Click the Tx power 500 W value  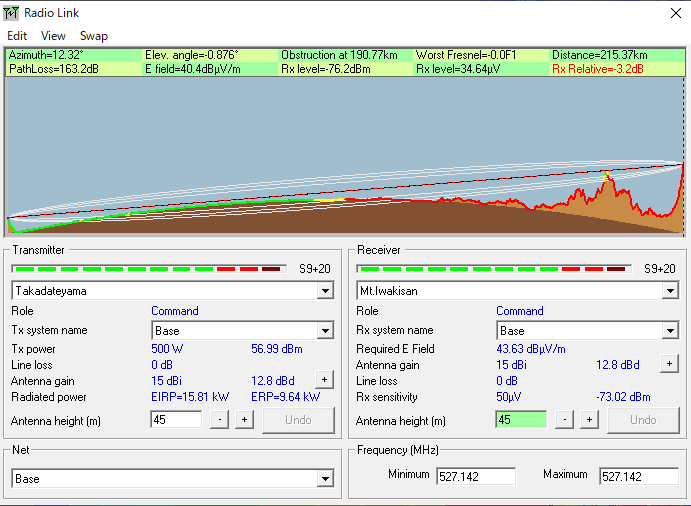pos(167,349)
